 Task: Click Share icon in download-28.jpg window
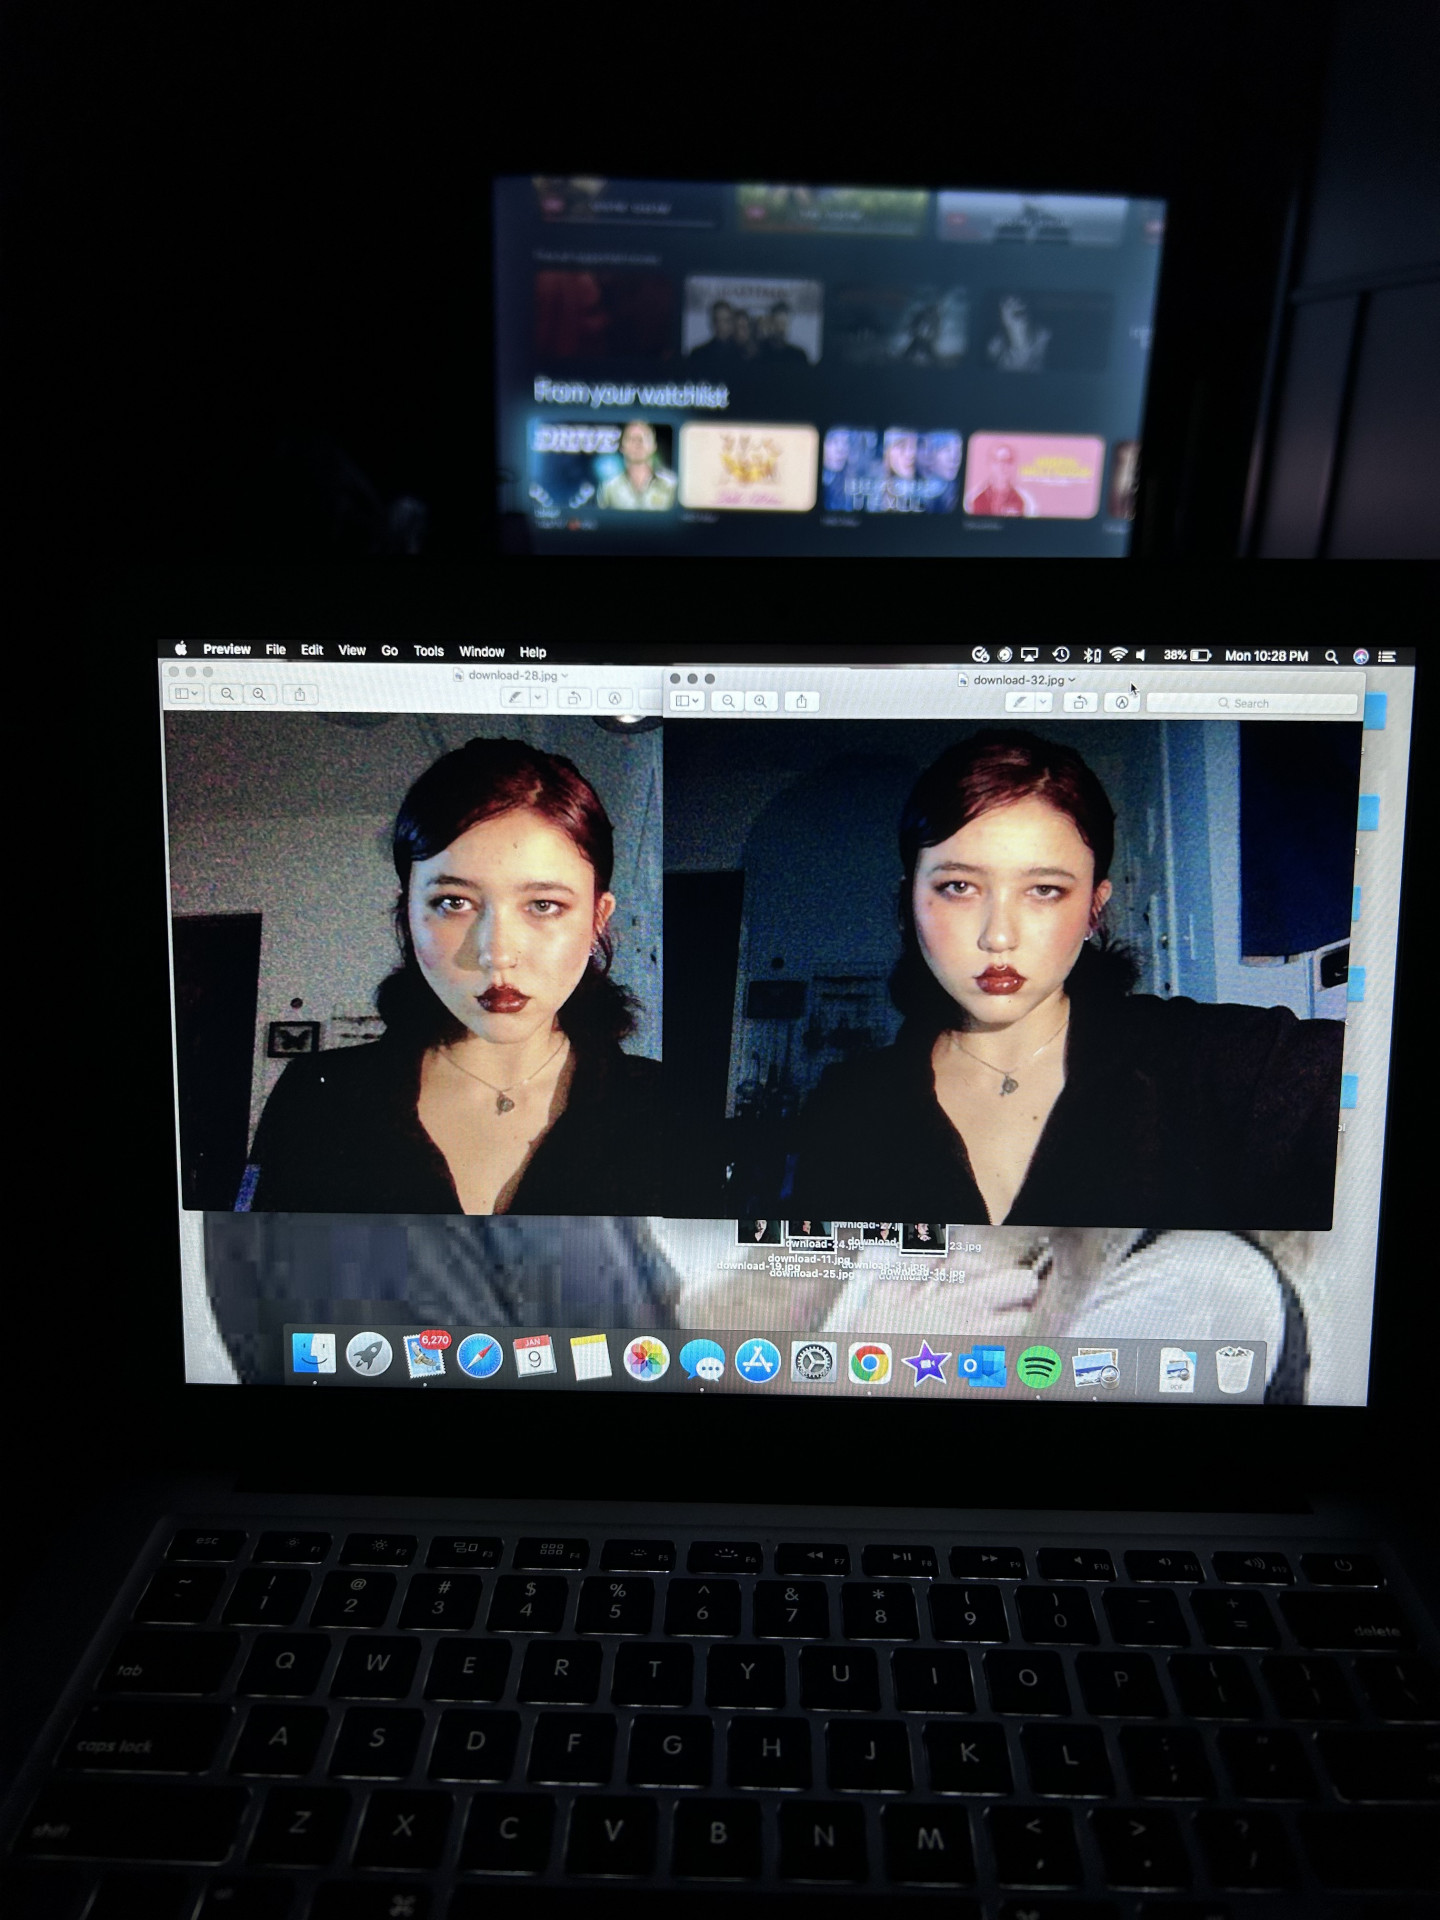pyautogui.click(x=299, y=694)
